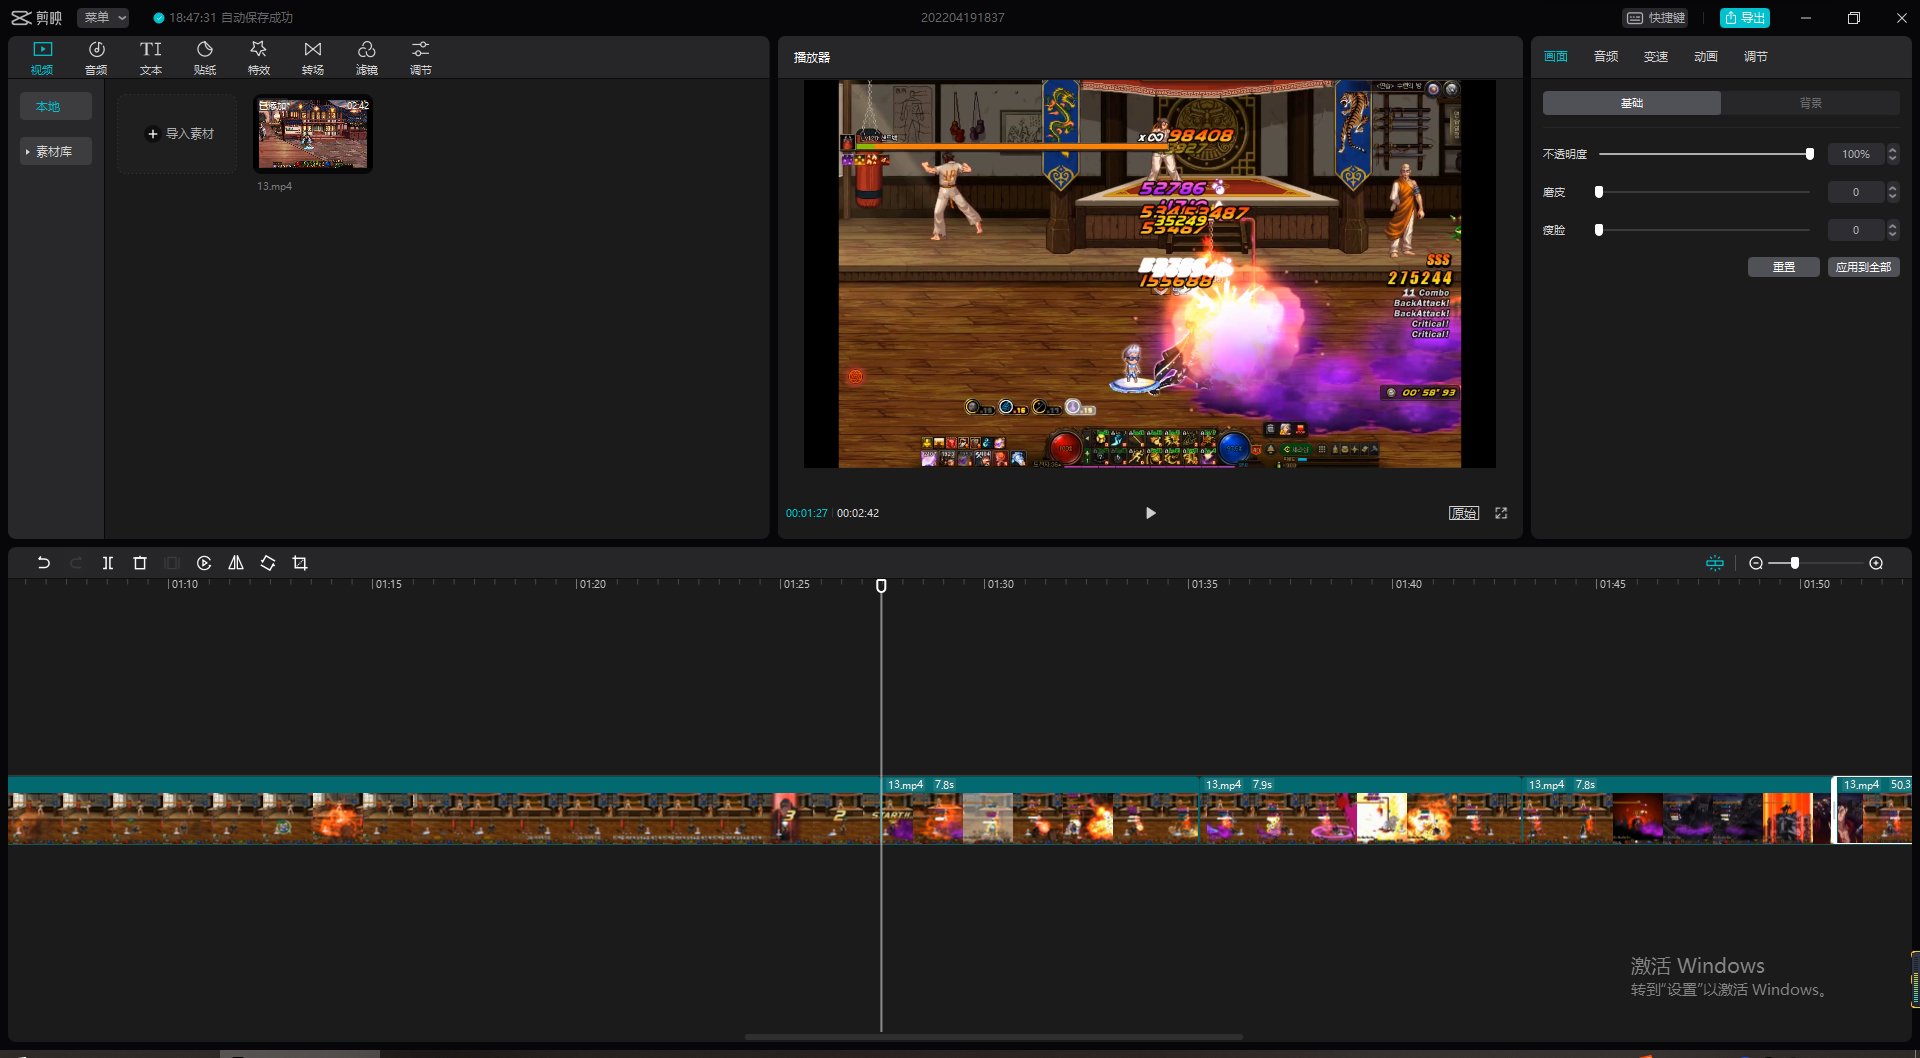Select the 13.mp4 50.3 timeline clip
The width and height of the screenshot is (1920, 1058).
tap(1872, 810)
